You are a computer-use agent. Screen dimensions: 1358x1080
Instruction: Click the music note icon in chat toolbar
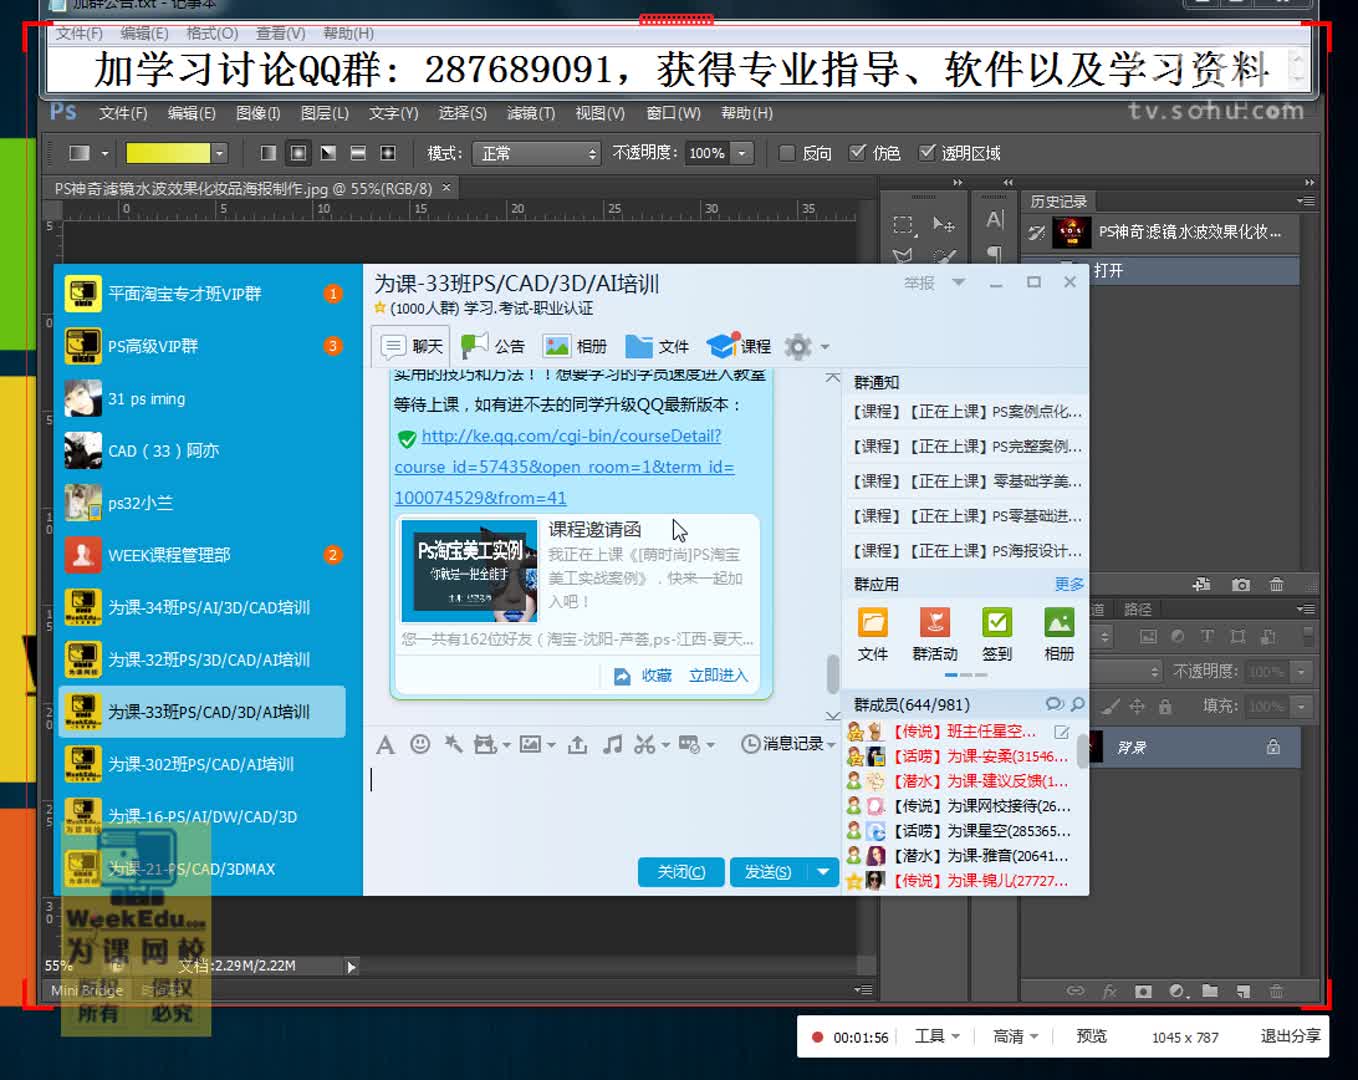[612, 744]
